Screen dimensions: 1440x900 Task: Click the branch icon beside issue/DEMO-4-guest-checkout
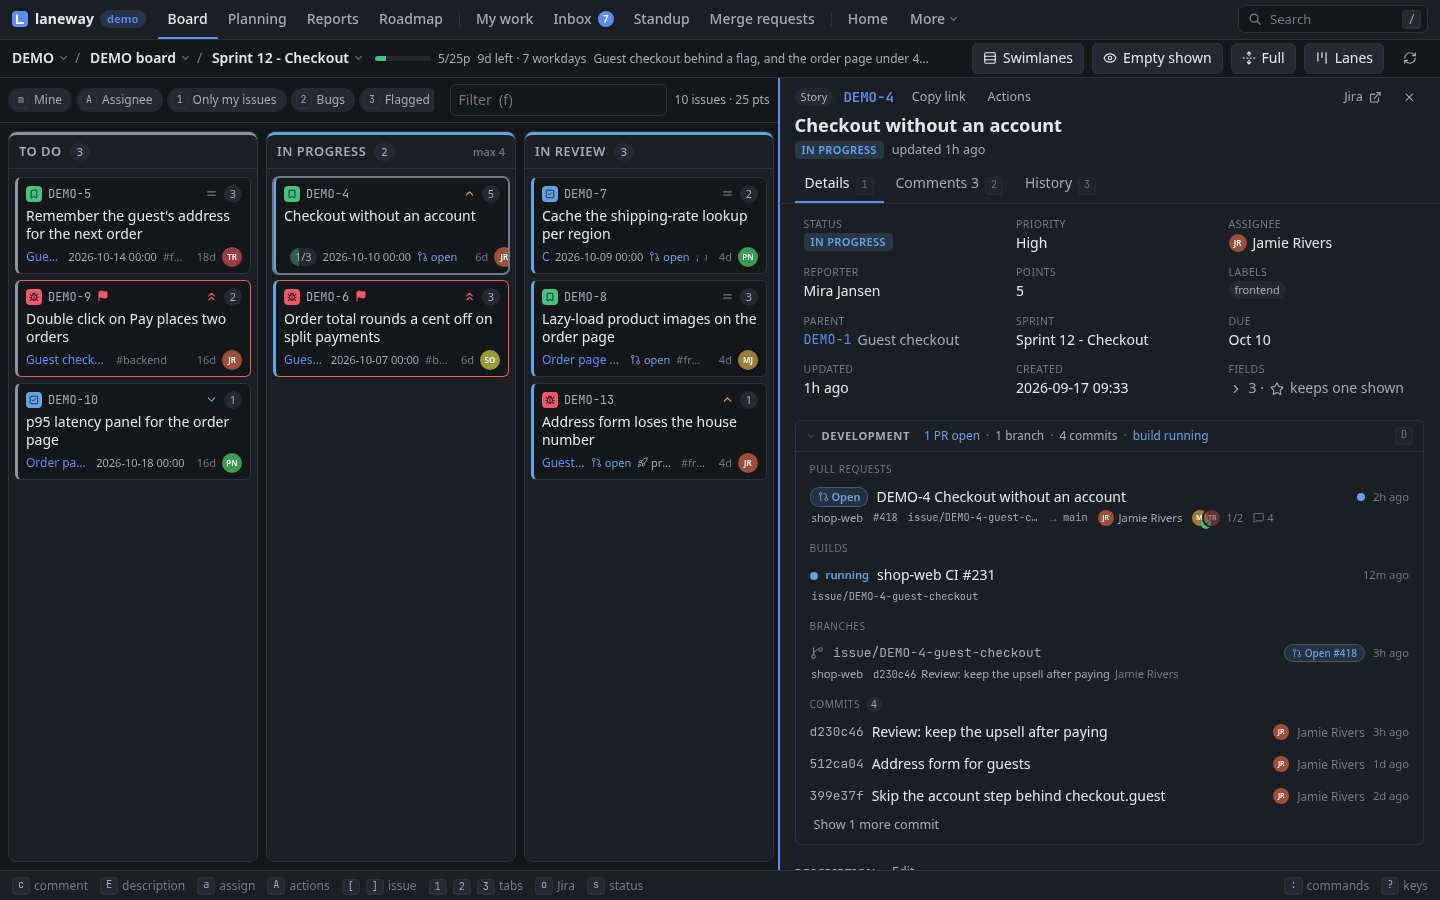tap(817, 653)
